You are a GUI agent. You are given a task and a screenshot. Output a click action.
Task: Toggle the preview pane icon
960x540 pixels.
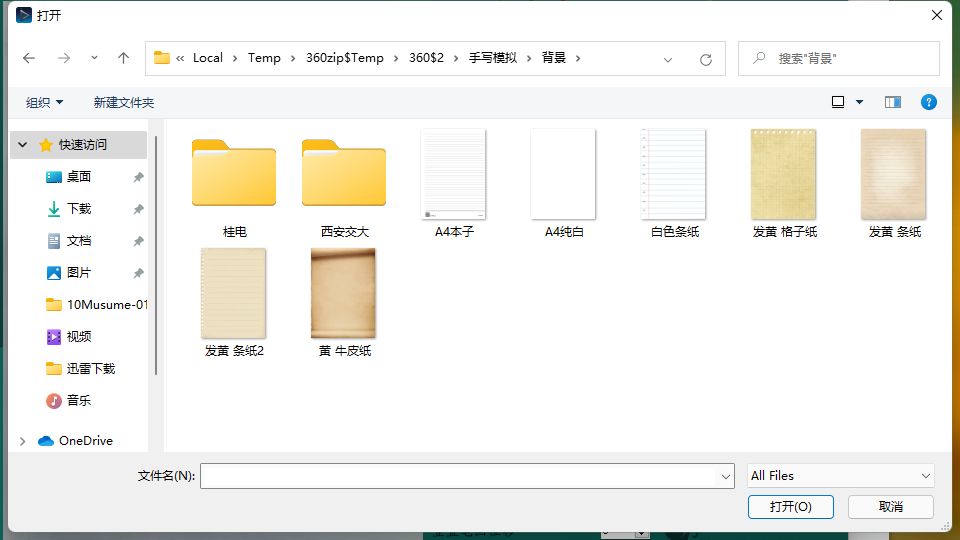point(893,102)
